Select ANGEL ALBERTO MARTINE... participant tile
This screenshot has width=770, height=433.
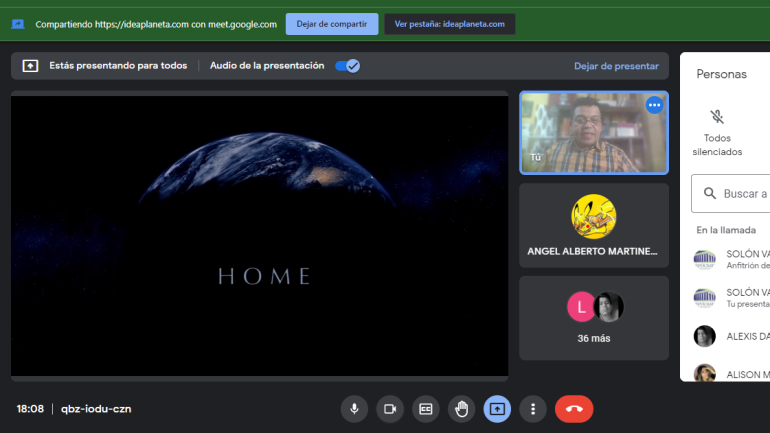[x=594, y=226]
